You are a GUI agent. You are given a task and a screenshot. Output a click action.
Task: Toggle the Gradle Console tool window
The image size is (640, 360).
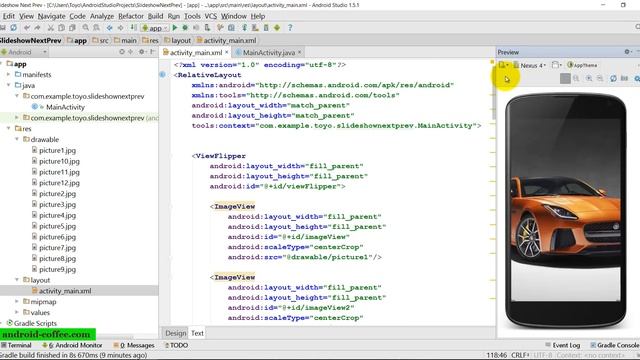[615, 345]
